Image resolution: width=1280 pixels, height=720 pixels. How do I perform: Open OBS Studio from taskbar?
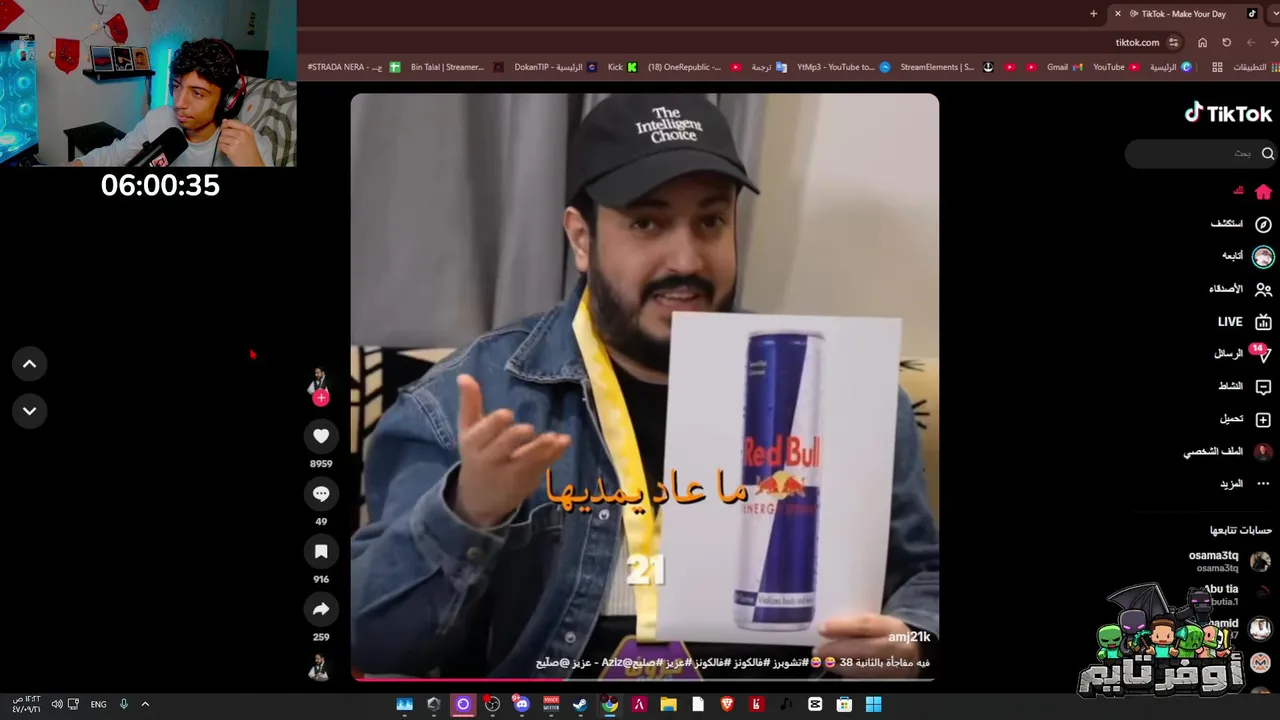[x=492, y=704]
